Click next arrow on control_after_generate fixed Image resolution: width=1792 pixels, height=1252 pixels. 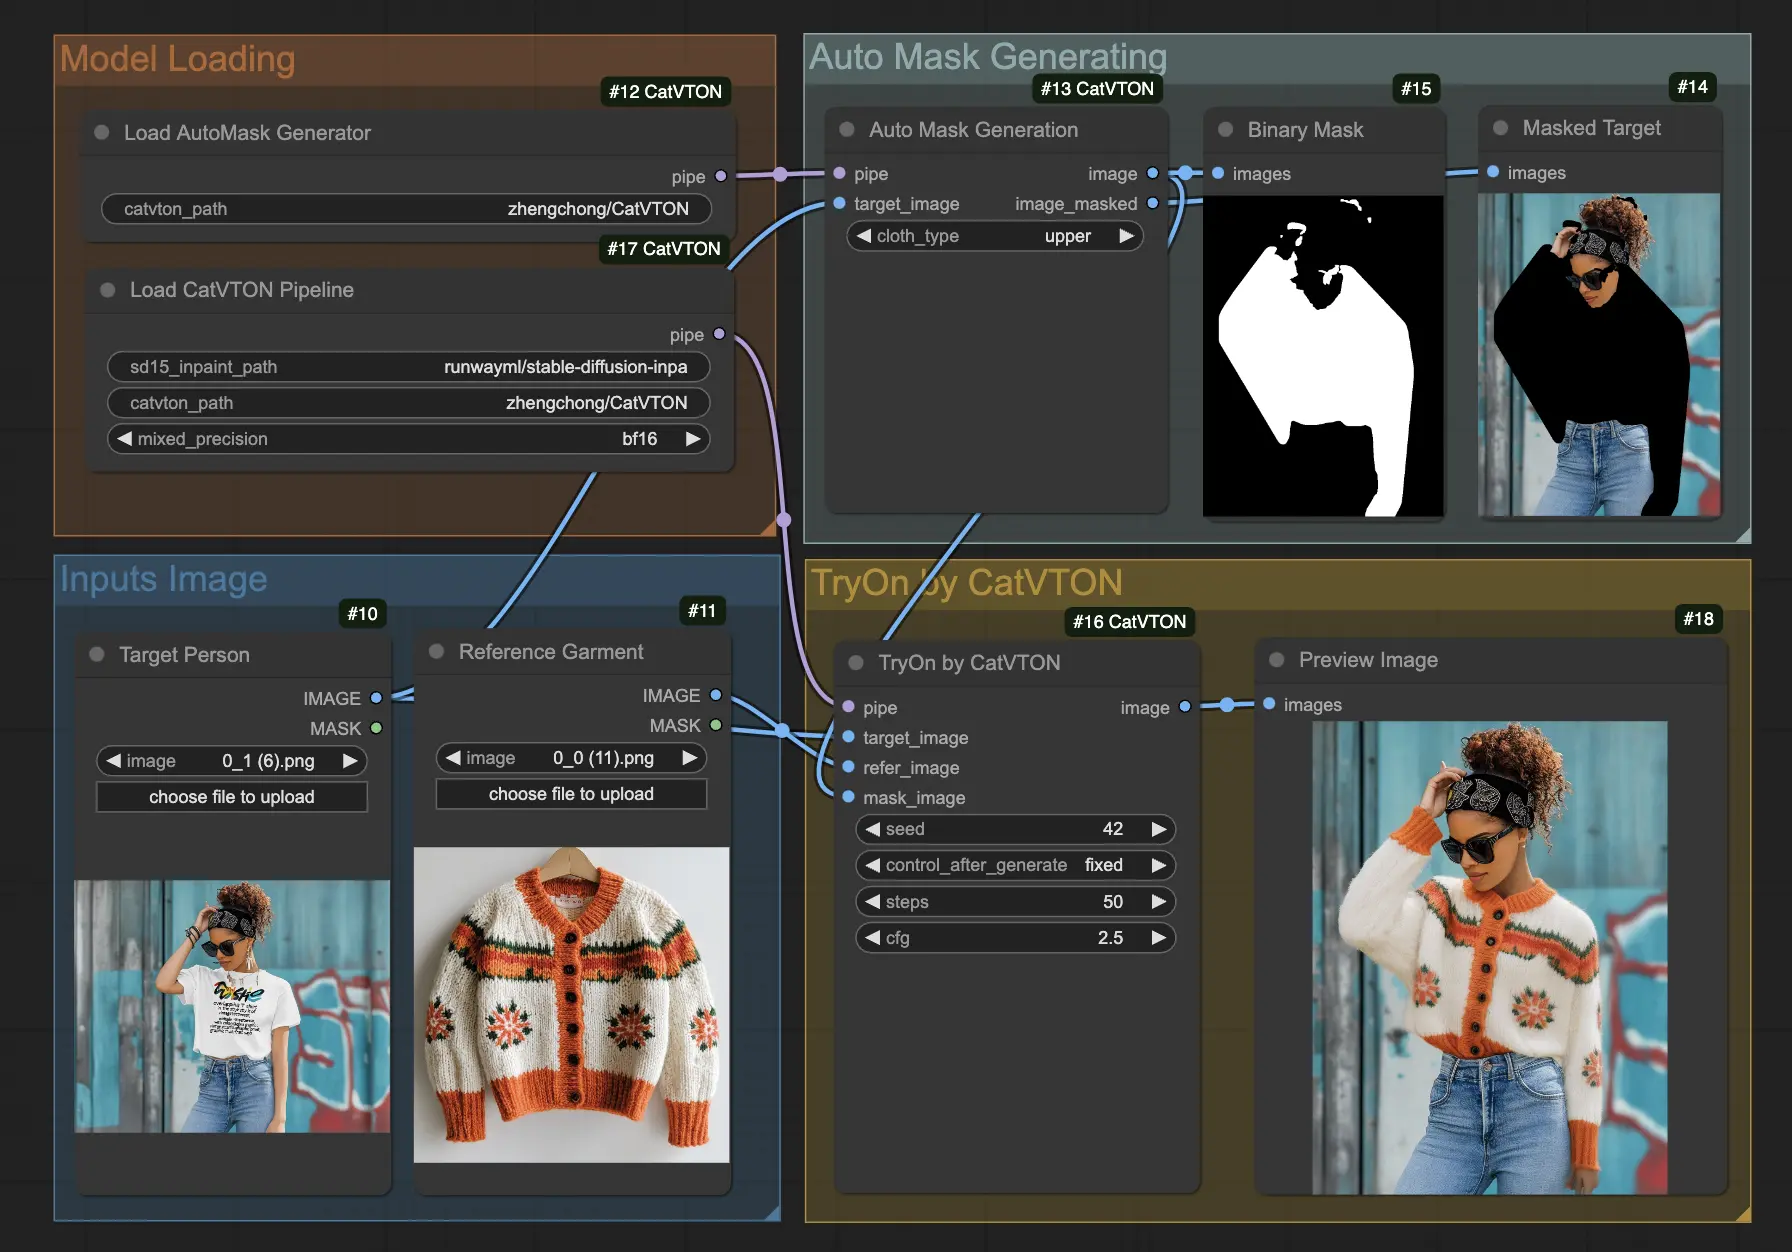pyautogui.click(x=1159, y=865)
